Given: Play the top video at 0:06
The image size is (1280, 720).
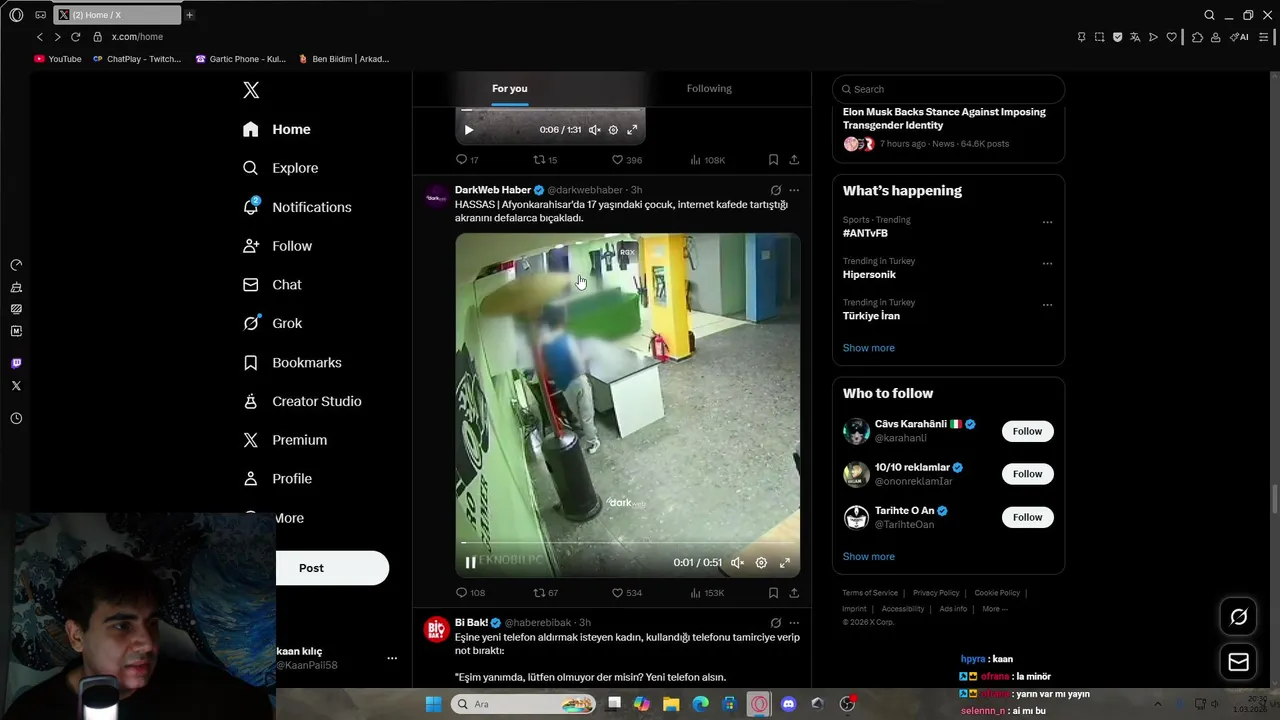Looking at the screenshot, I should (469, 130).
